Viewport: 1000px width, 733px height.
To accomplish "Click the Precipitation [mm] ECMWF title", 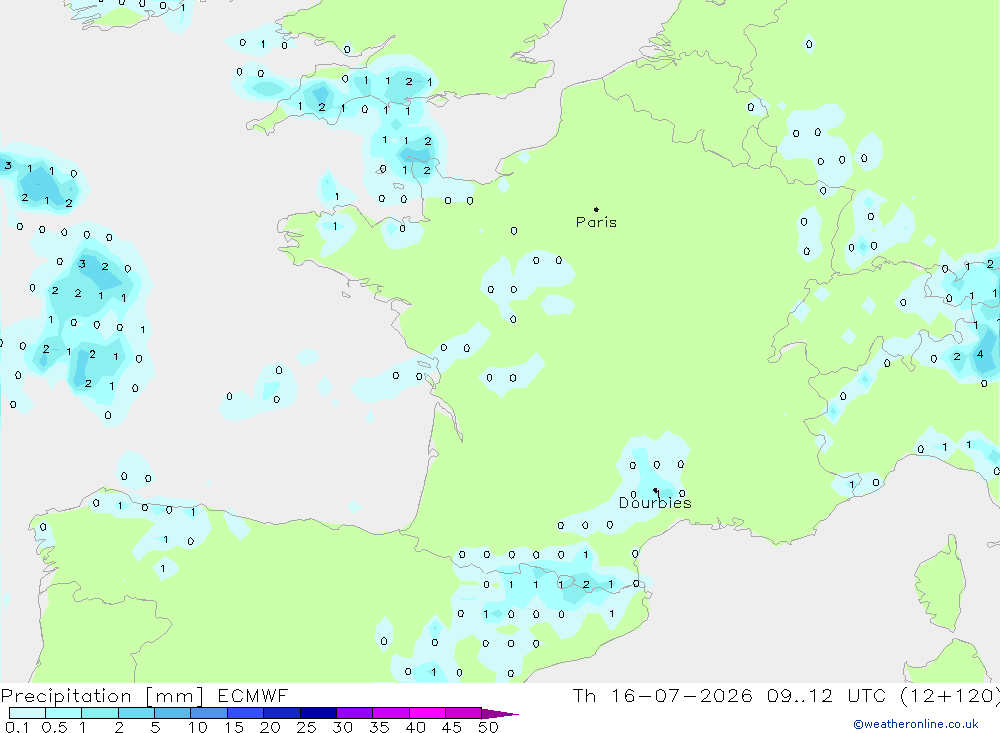I will click(145, 696).
